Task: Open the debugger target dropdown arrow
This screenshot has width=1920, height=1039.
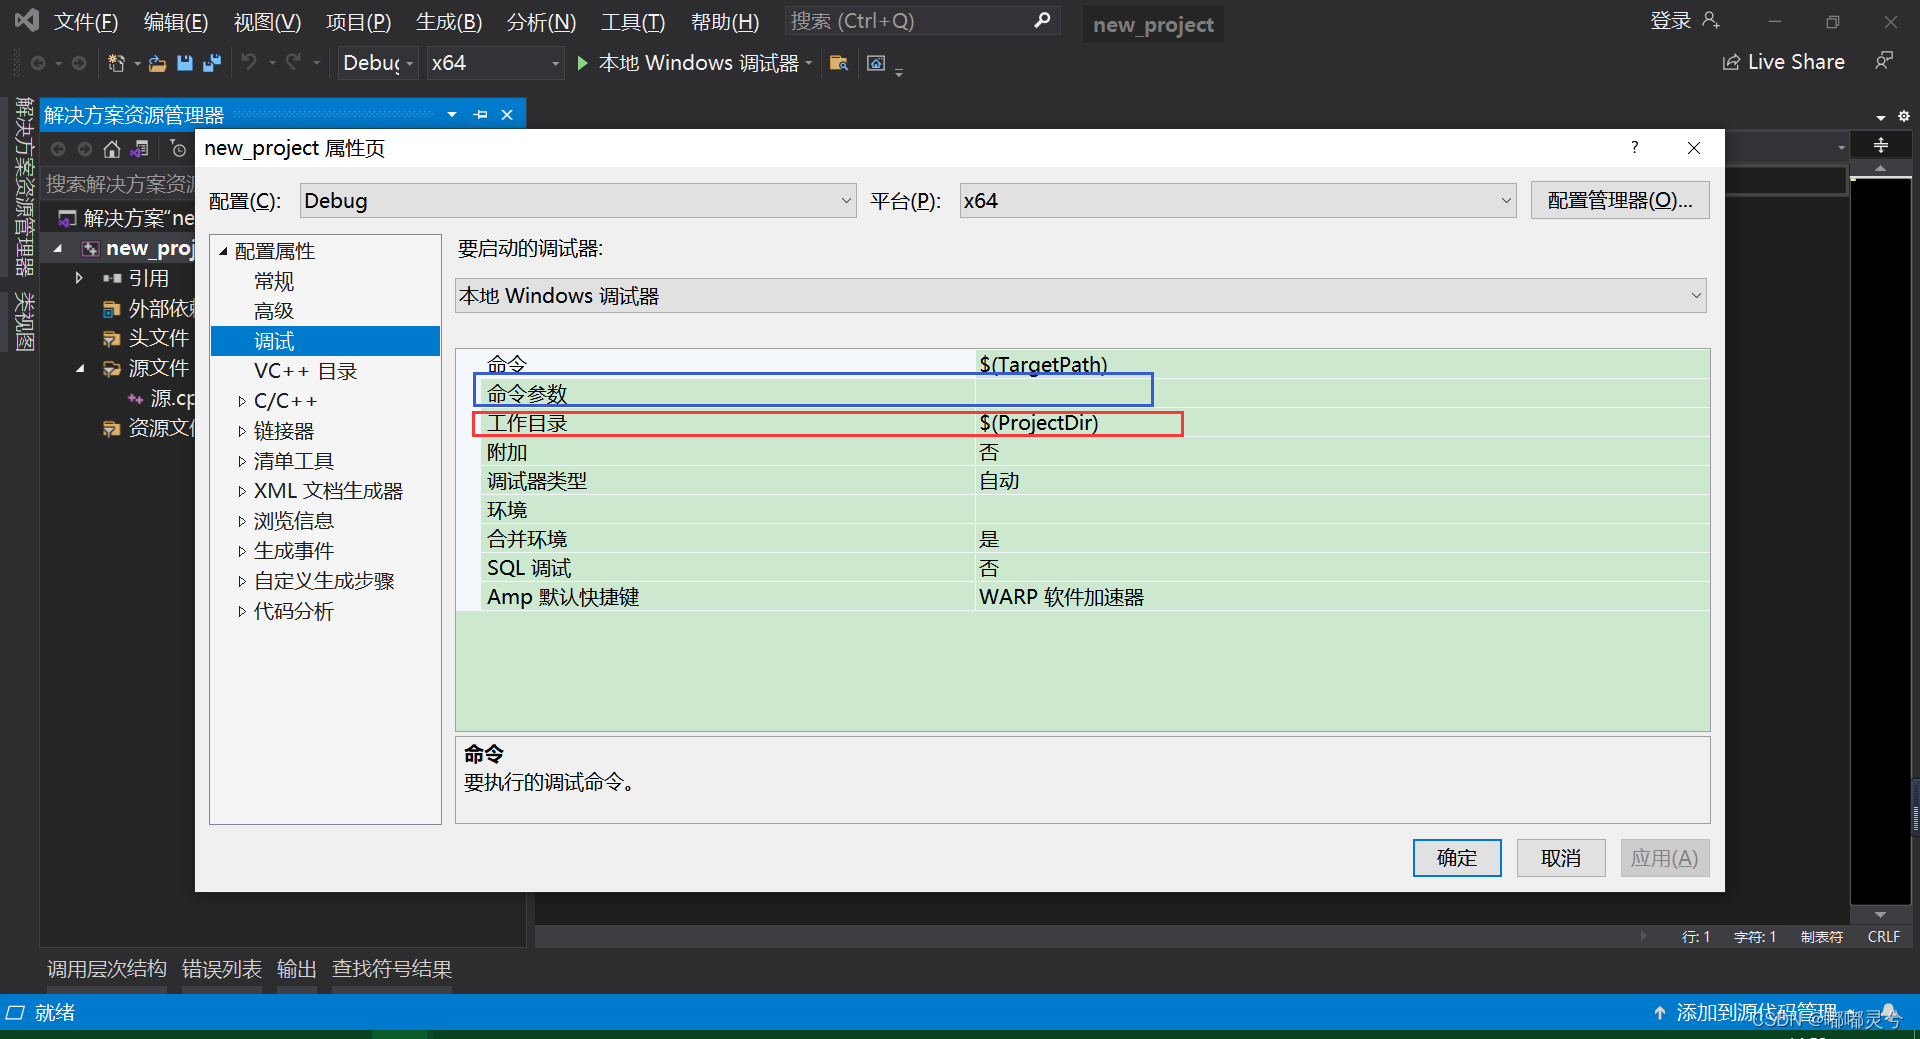Action: 809,63
